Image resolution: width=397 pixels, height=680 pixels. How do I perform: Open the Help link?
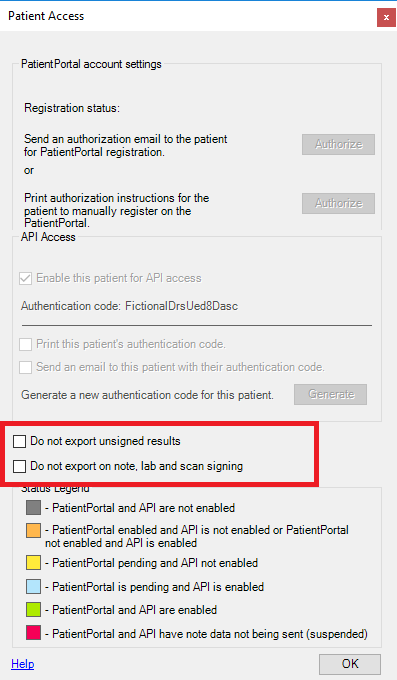tap(23, 664)
